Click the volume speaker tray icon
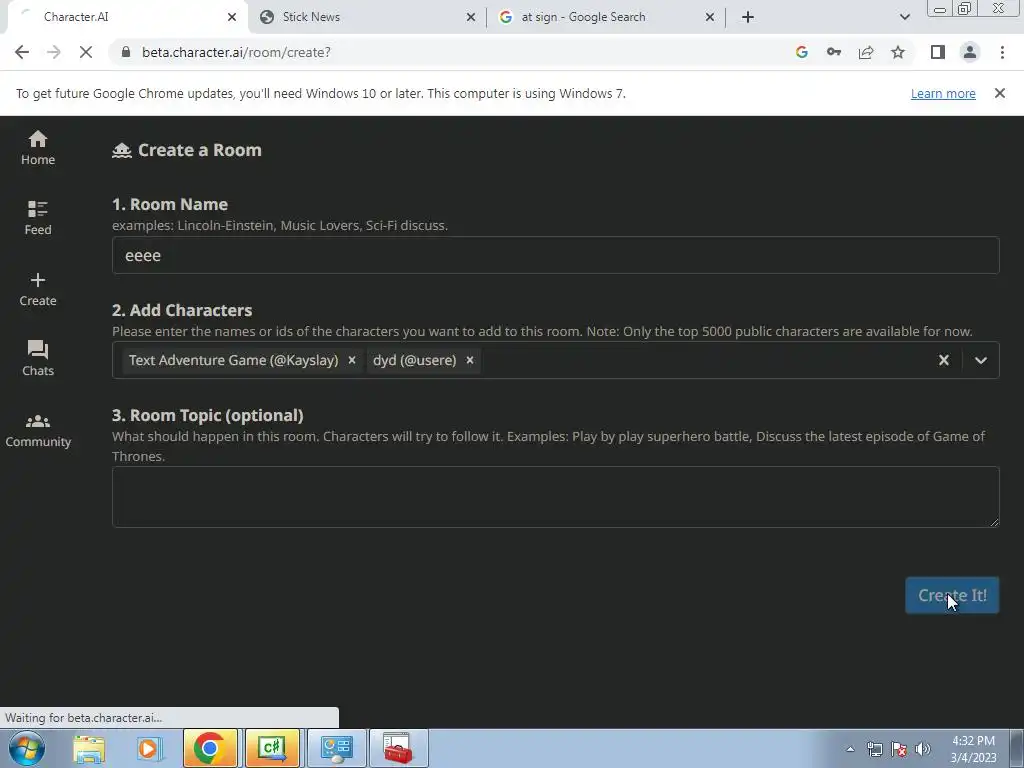The height and width of the screenshot is (768, 1024). tap(923, 749)
